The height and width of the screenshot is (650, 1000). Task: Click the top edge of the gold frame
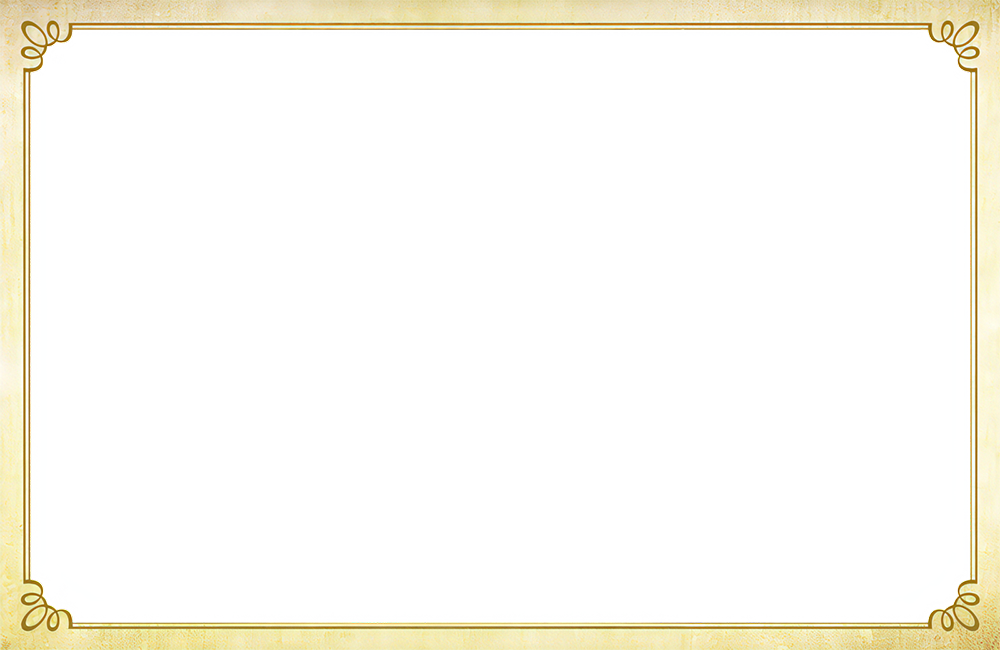[500, 27]
